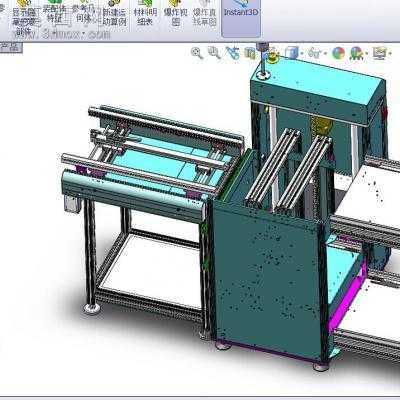Select the 产品 tab at the viewport's left
Image resolution: width=400 pixels, height=400 pixels.
pyautogui.click(x=11, y=48)
